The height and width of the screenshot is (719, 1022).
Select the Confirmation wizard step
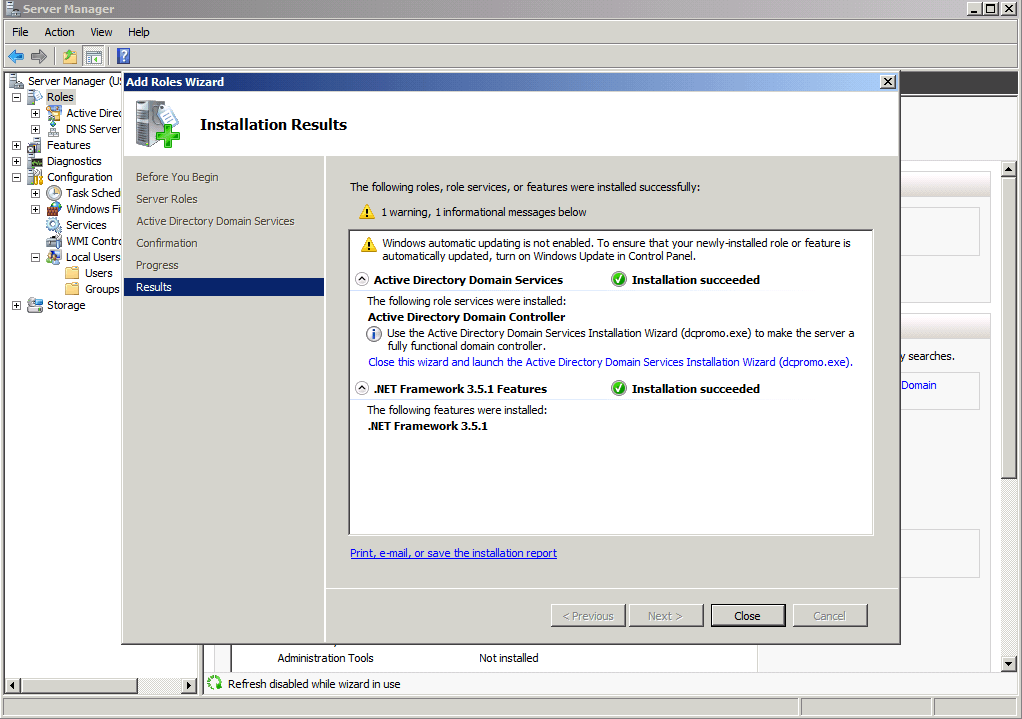(167, 242)
